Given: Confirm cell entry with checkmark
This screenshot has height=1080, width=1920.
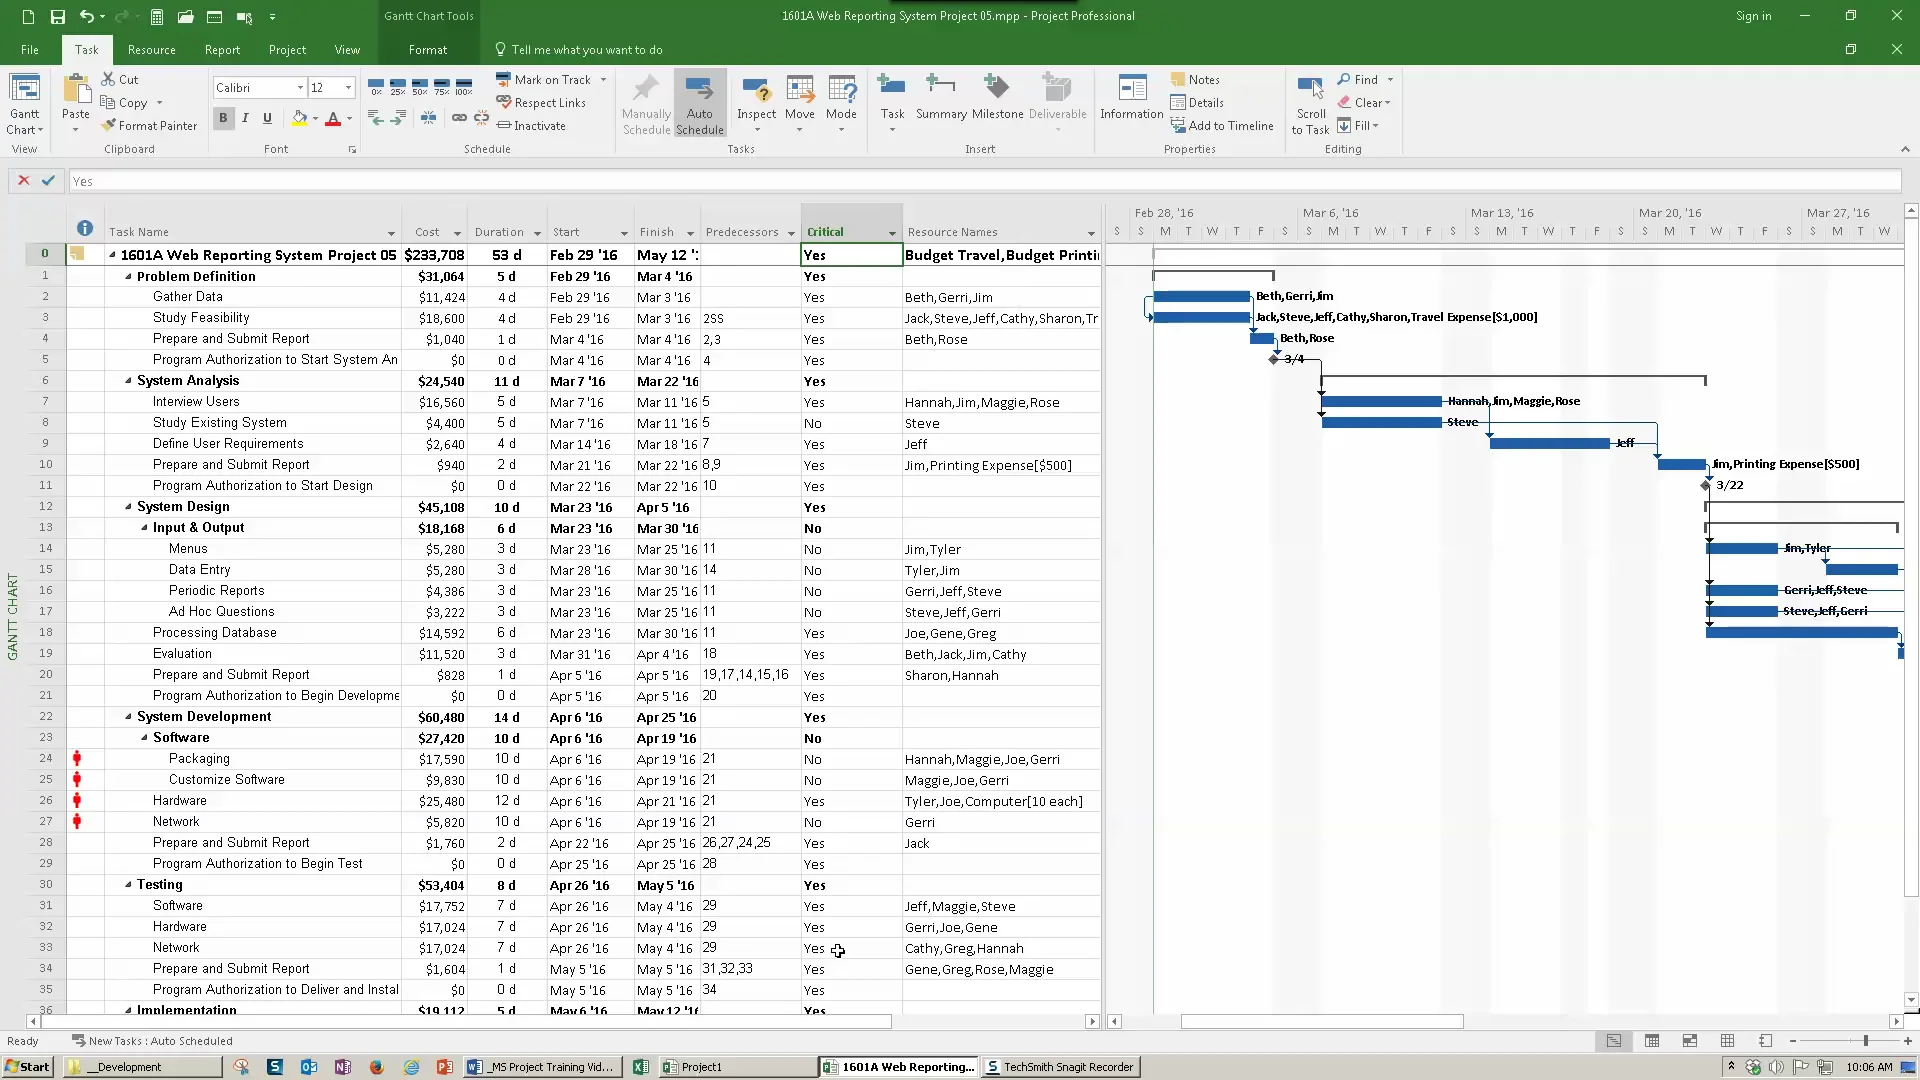Looking at the screenshot, I should 48,181.
